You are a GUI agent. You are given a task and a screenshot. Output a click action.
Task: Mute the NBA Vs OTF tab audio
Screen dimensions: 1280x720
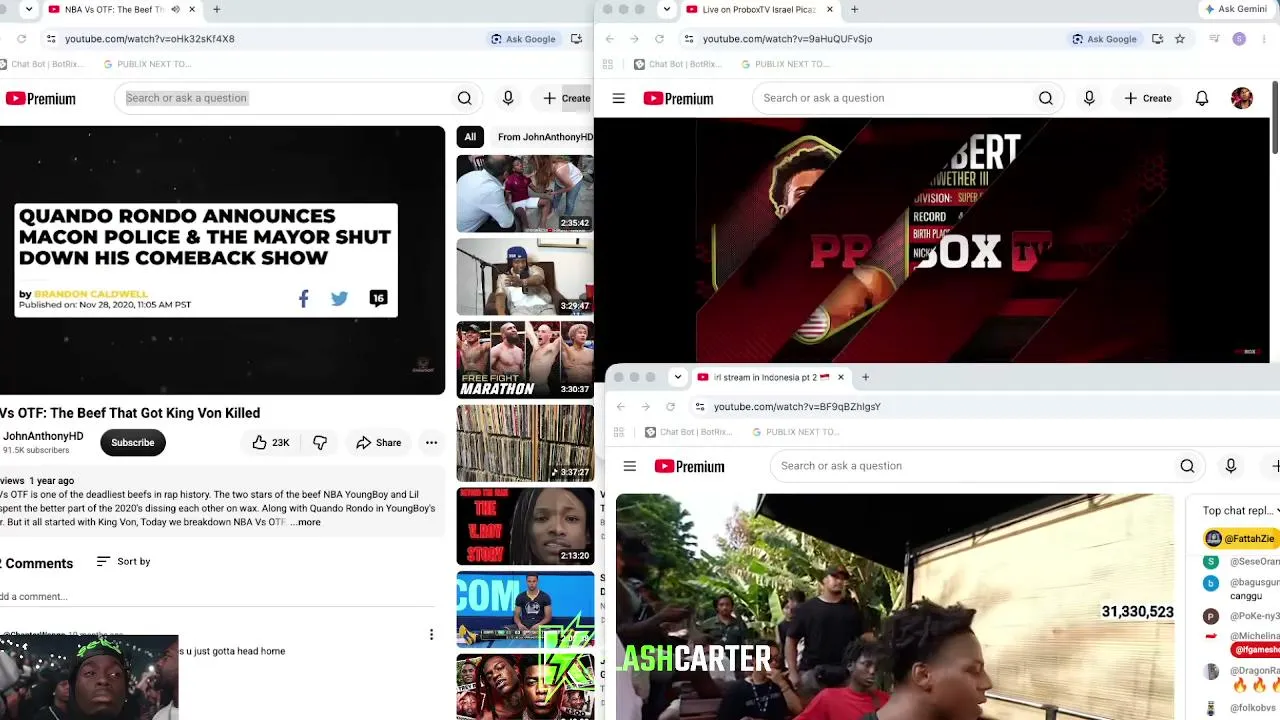point(175,10)
